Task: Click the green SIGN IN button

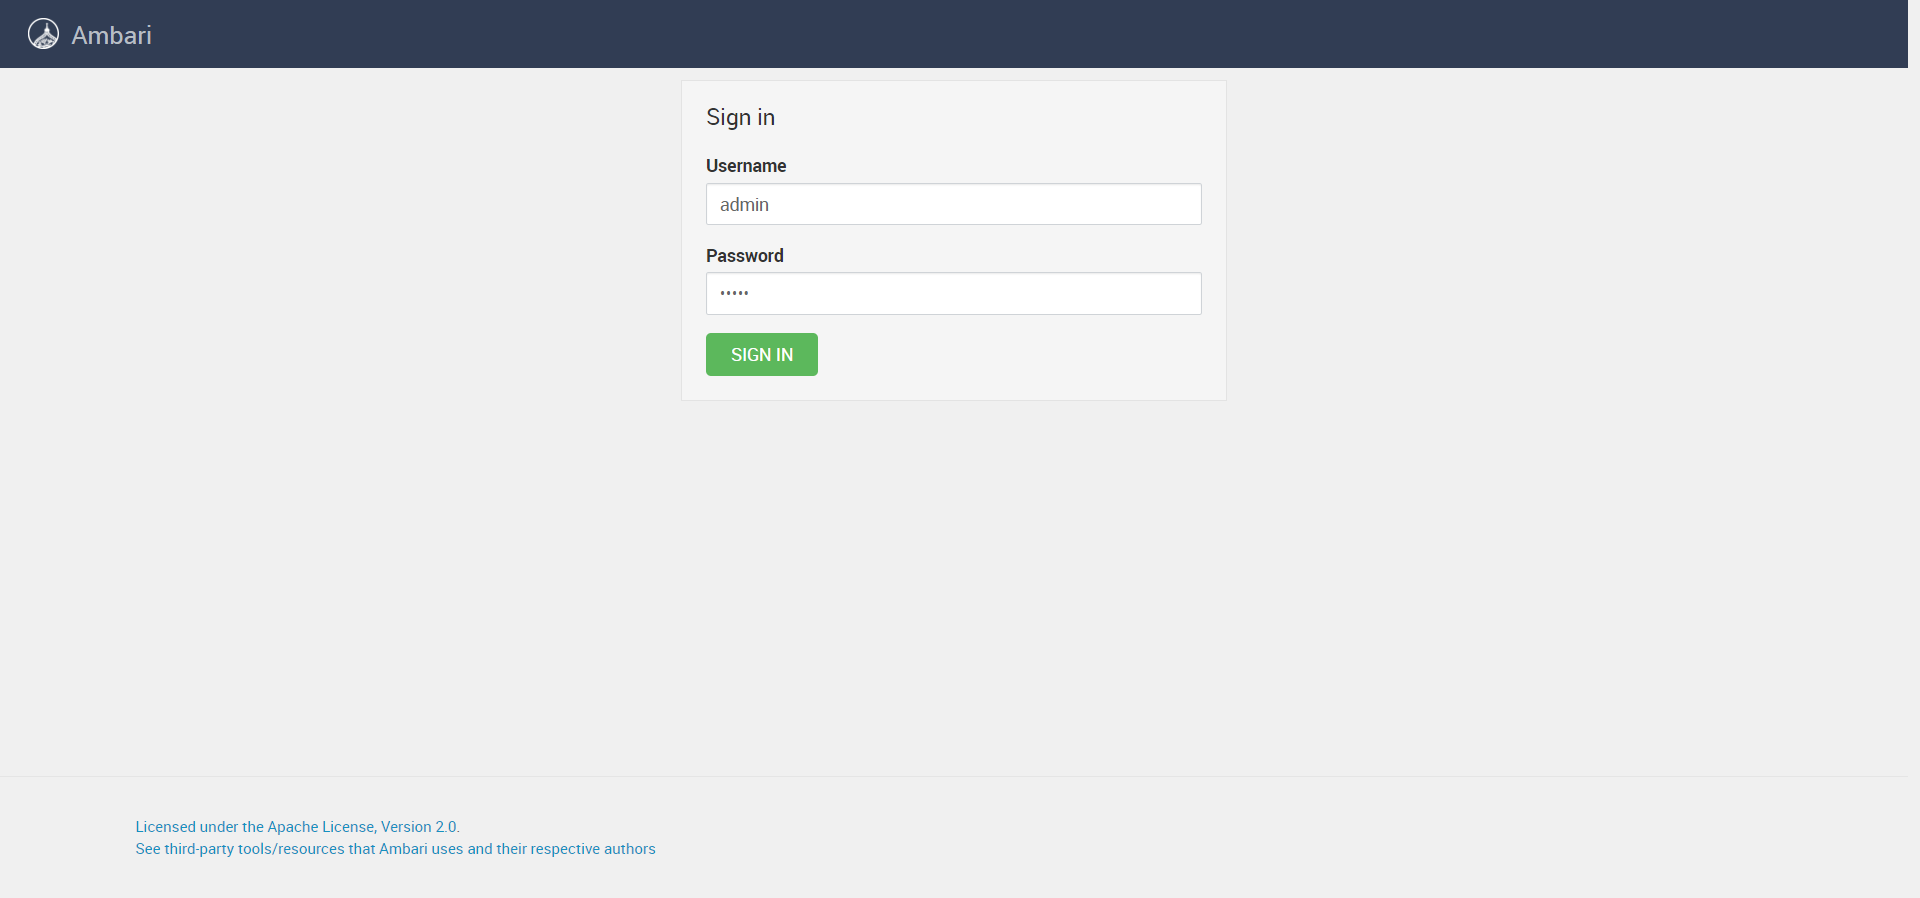Action: click(x=761, y=355)
